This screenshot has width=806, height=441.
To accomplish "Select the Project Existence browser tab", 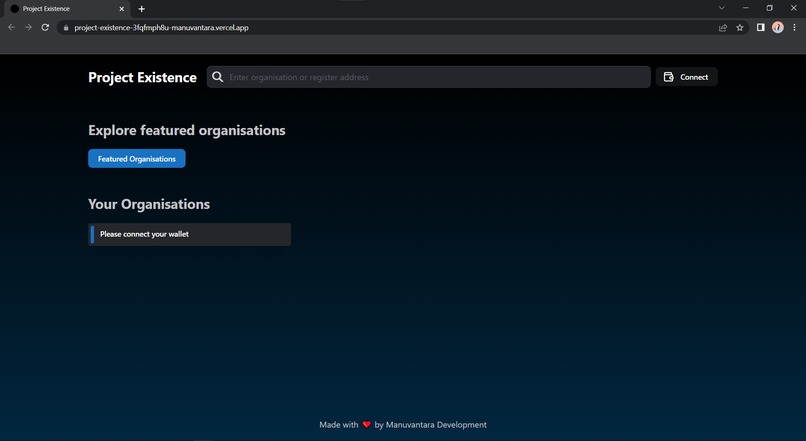I will click(67, 9).
